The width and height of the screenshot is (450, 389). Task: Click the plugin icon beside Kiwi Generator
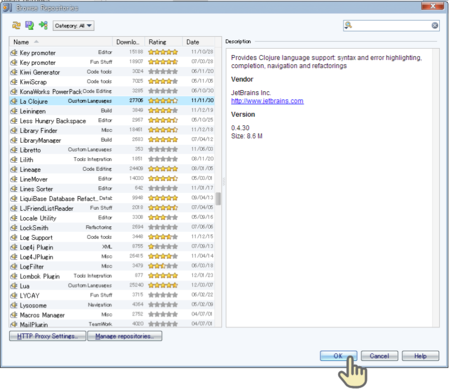tap(14, 72)
